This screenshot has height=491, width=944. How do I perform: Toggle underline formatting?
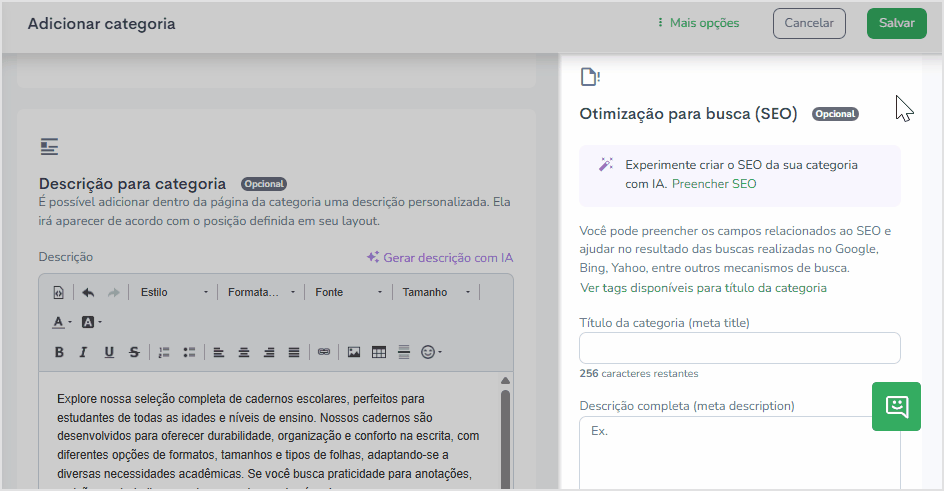[109, 352]
